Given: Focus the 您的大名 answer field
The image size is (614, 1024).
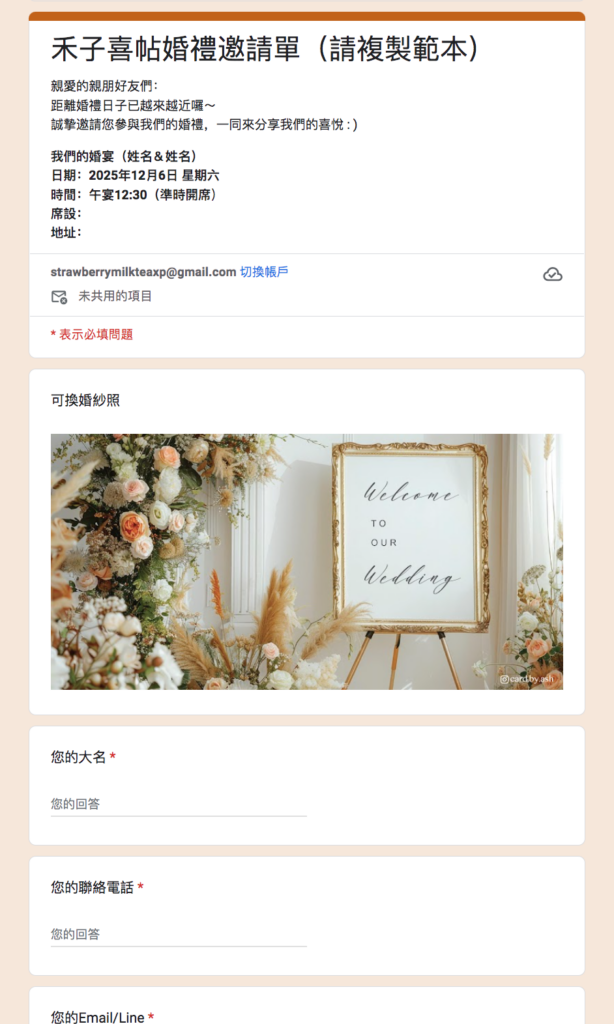Looking at the screenshot, I should 179,804.
